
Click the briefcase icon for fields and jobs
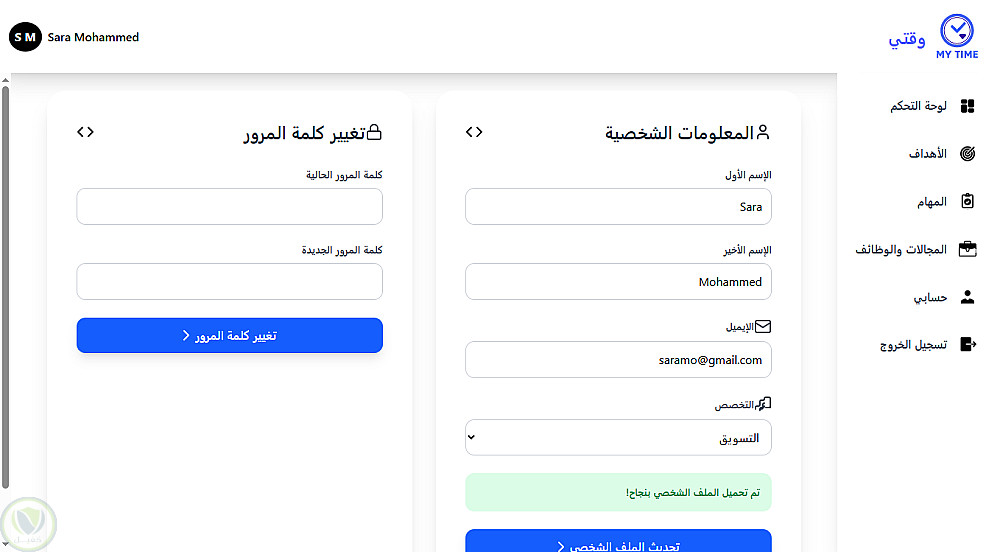tap(967, 249)
